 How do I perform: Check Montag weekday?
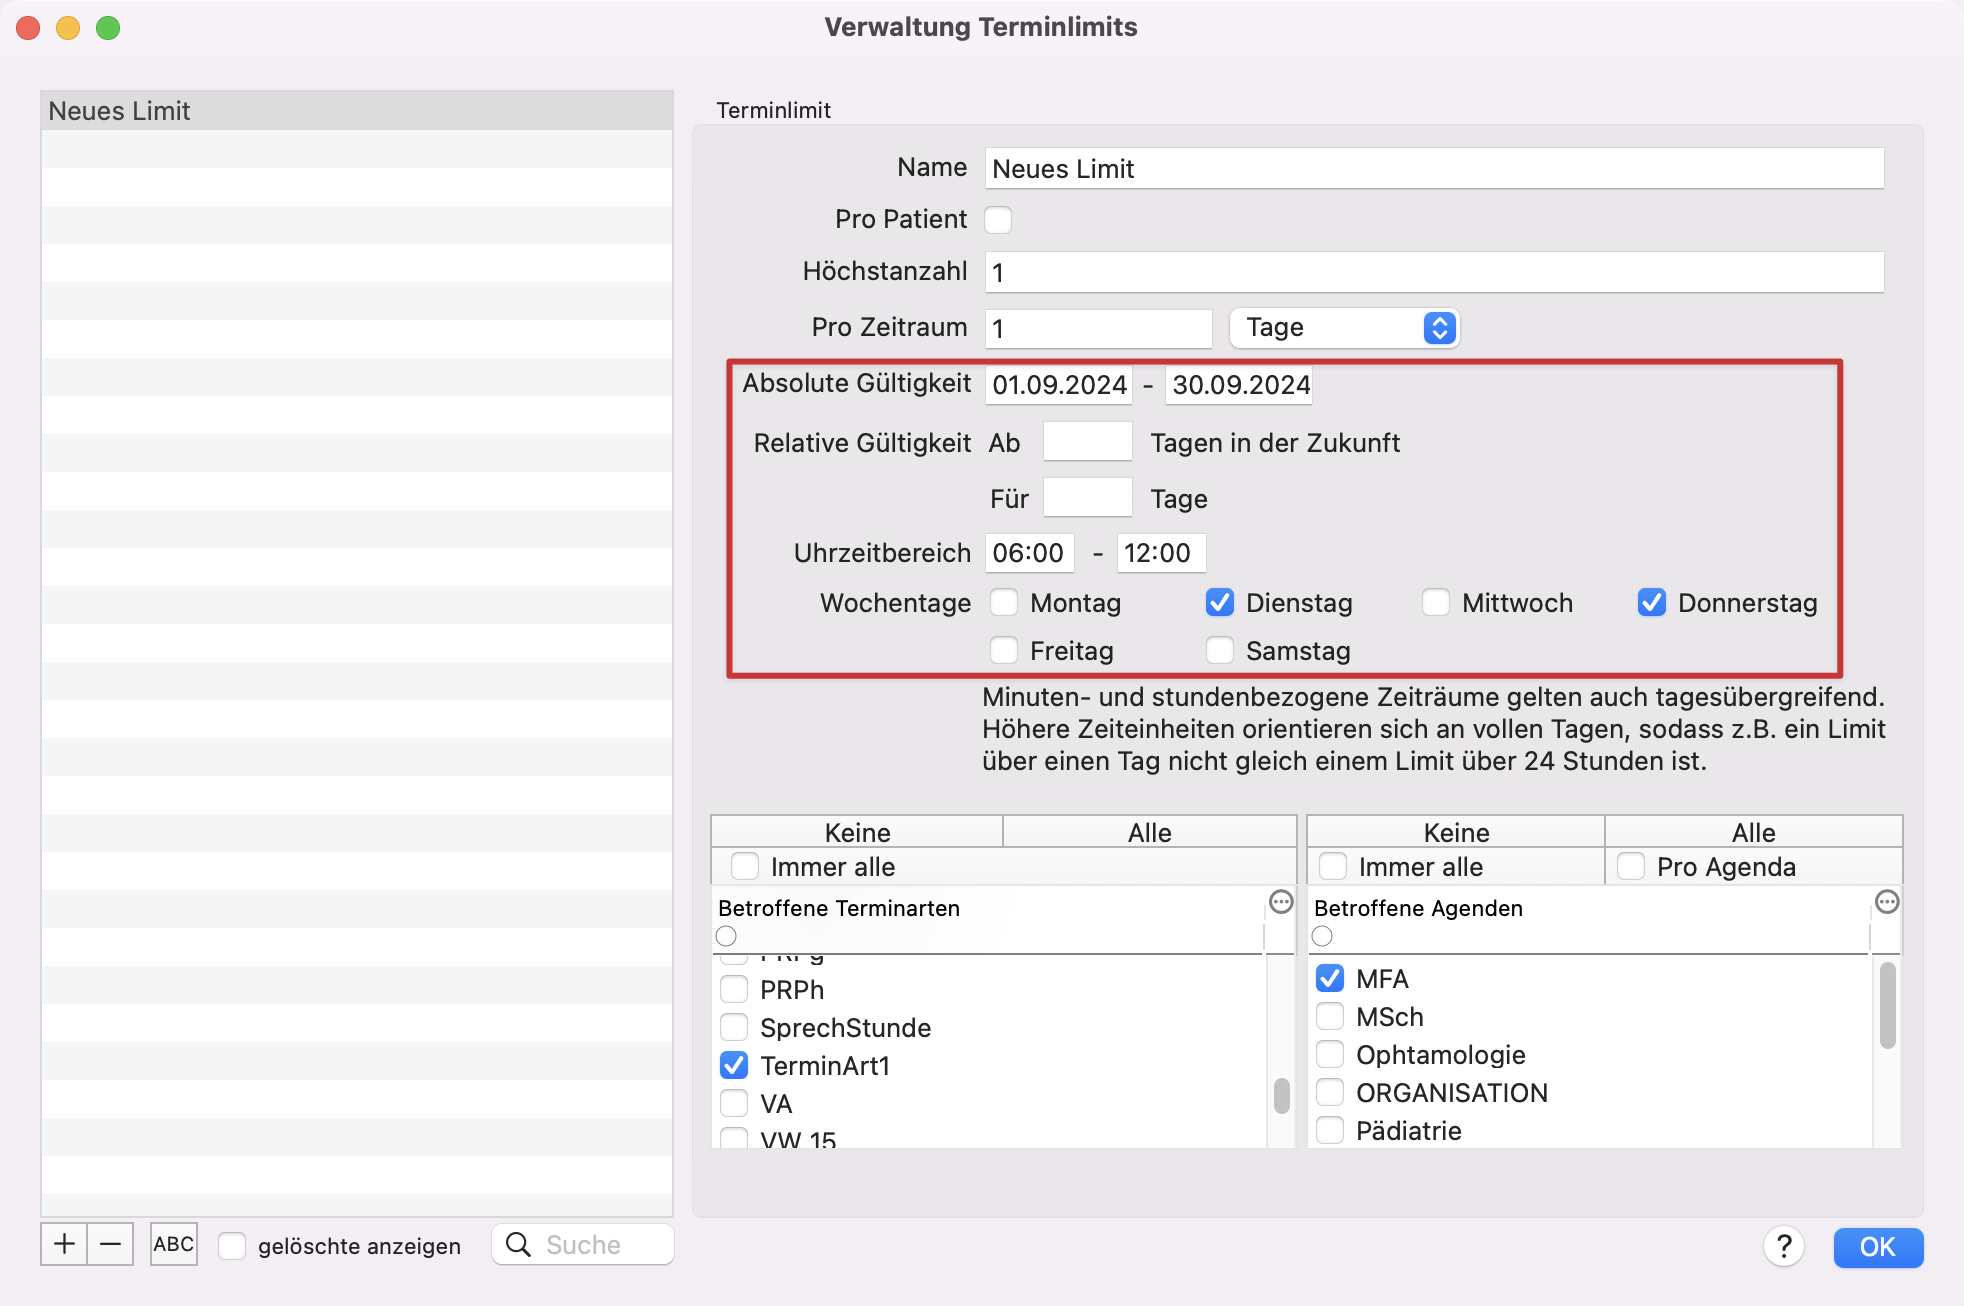pos(1004,602)
